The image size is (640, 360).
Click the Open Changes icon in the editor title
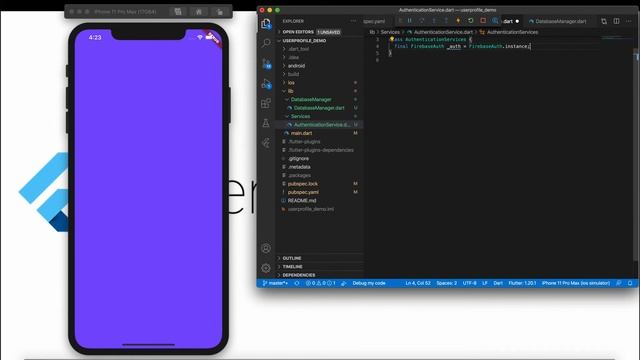(604, 21)
